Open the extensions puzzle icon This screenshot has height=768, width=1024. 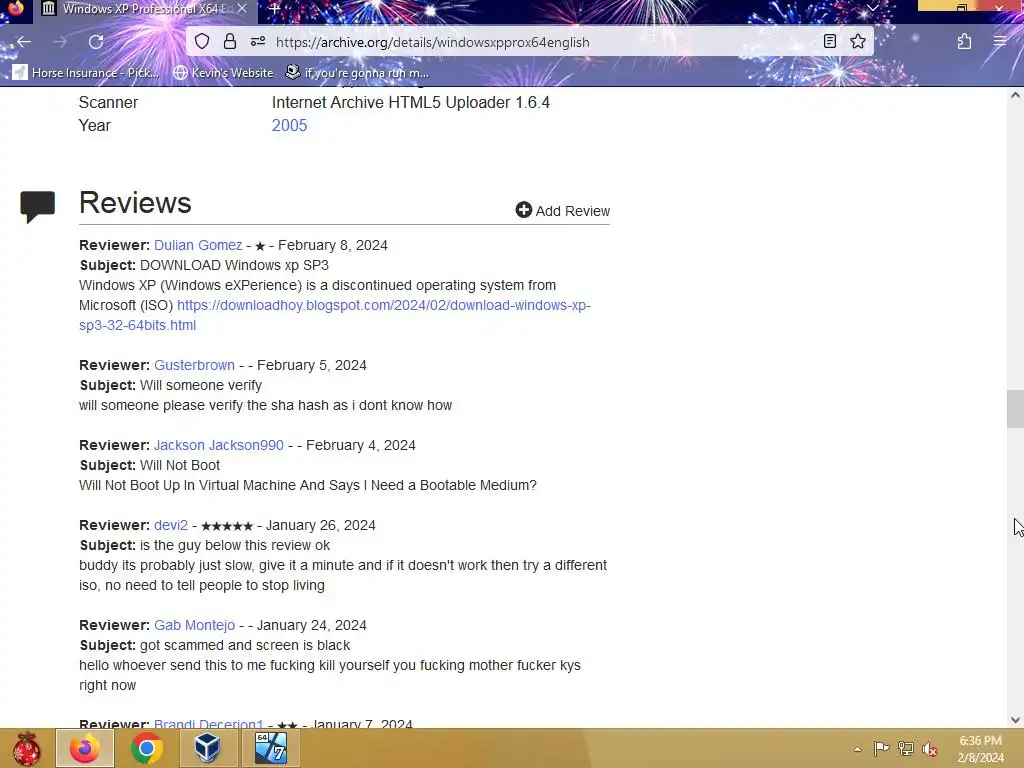point(964,42)
